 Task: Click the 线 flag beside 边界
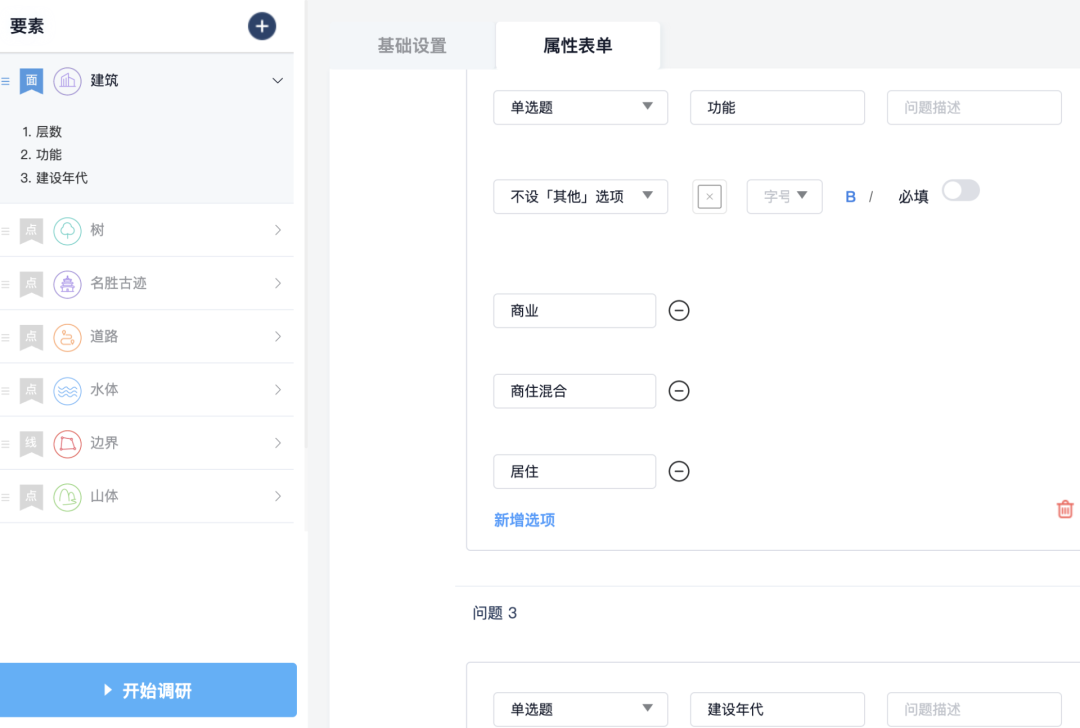point(31,444)
